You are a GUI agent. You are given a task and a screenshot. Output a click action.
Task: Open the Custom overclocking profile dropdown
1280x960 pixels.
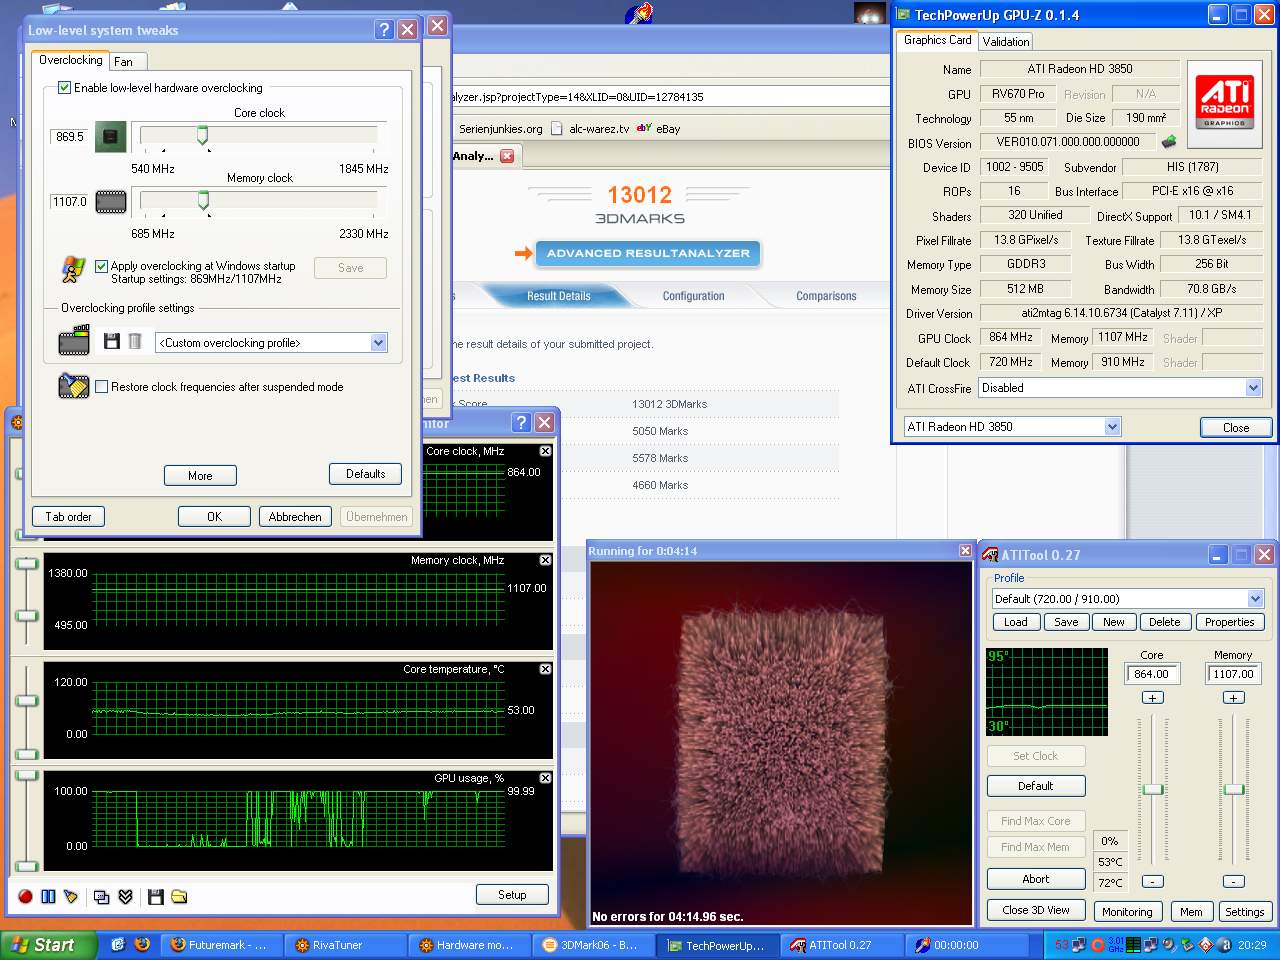pos(378,343)
